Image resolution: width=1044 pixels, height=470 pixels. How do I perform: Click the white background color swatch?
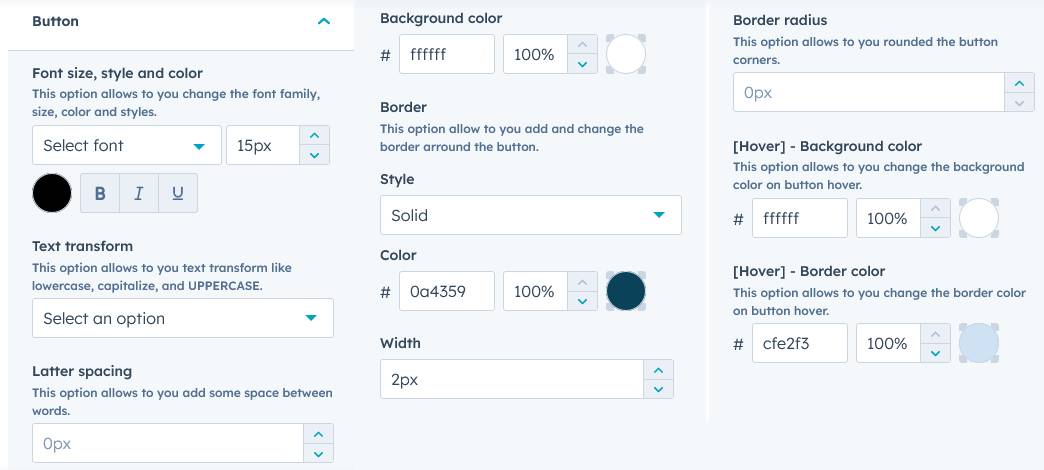tap(626, 54)
